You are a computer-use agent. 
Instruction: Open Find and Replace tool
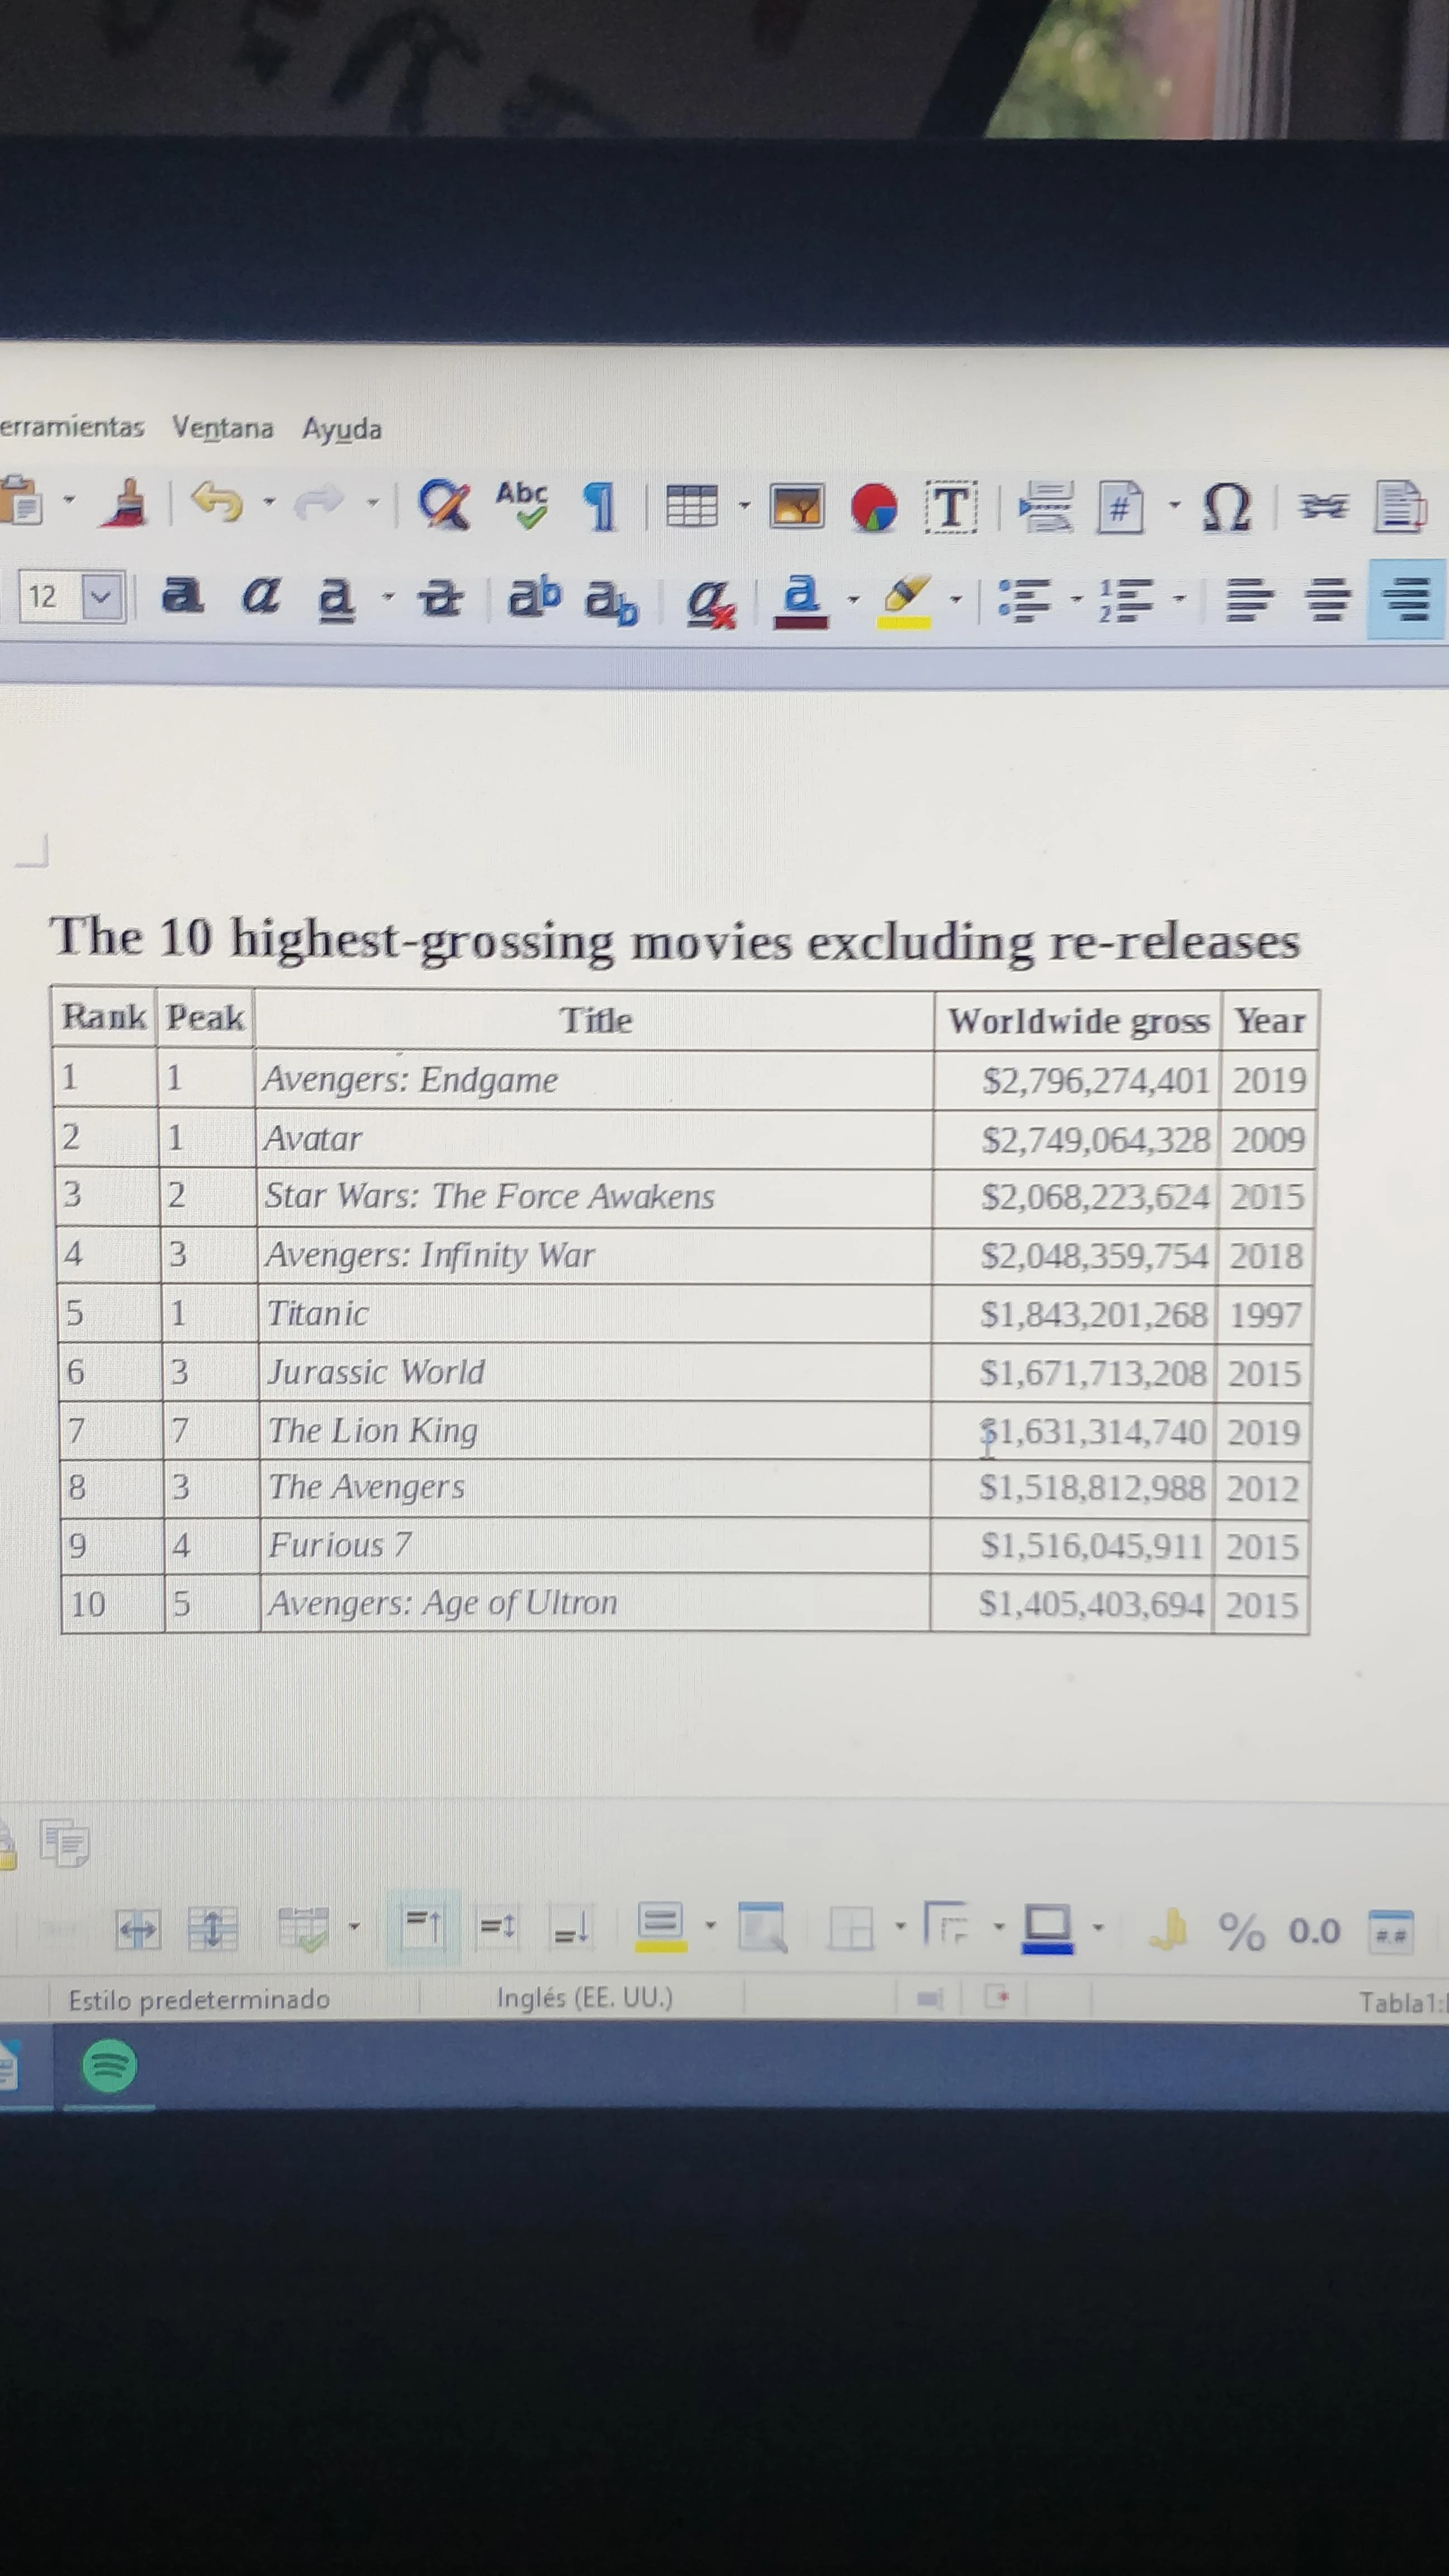tap(443, 504)
